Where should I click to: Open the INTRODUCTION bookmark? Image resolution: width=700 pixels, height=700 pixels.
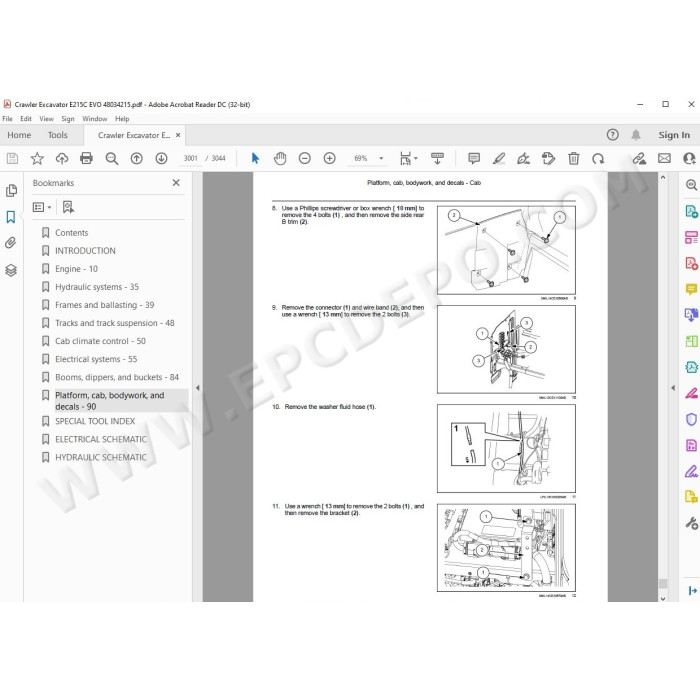(x=85, y=251)
